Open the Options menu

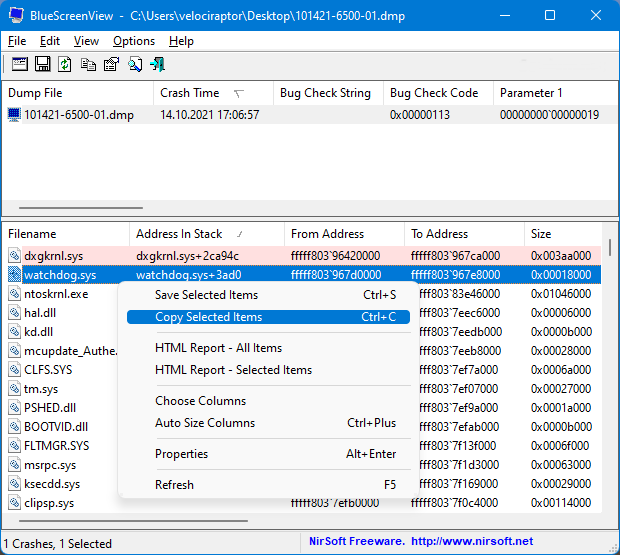click(134, 41)
